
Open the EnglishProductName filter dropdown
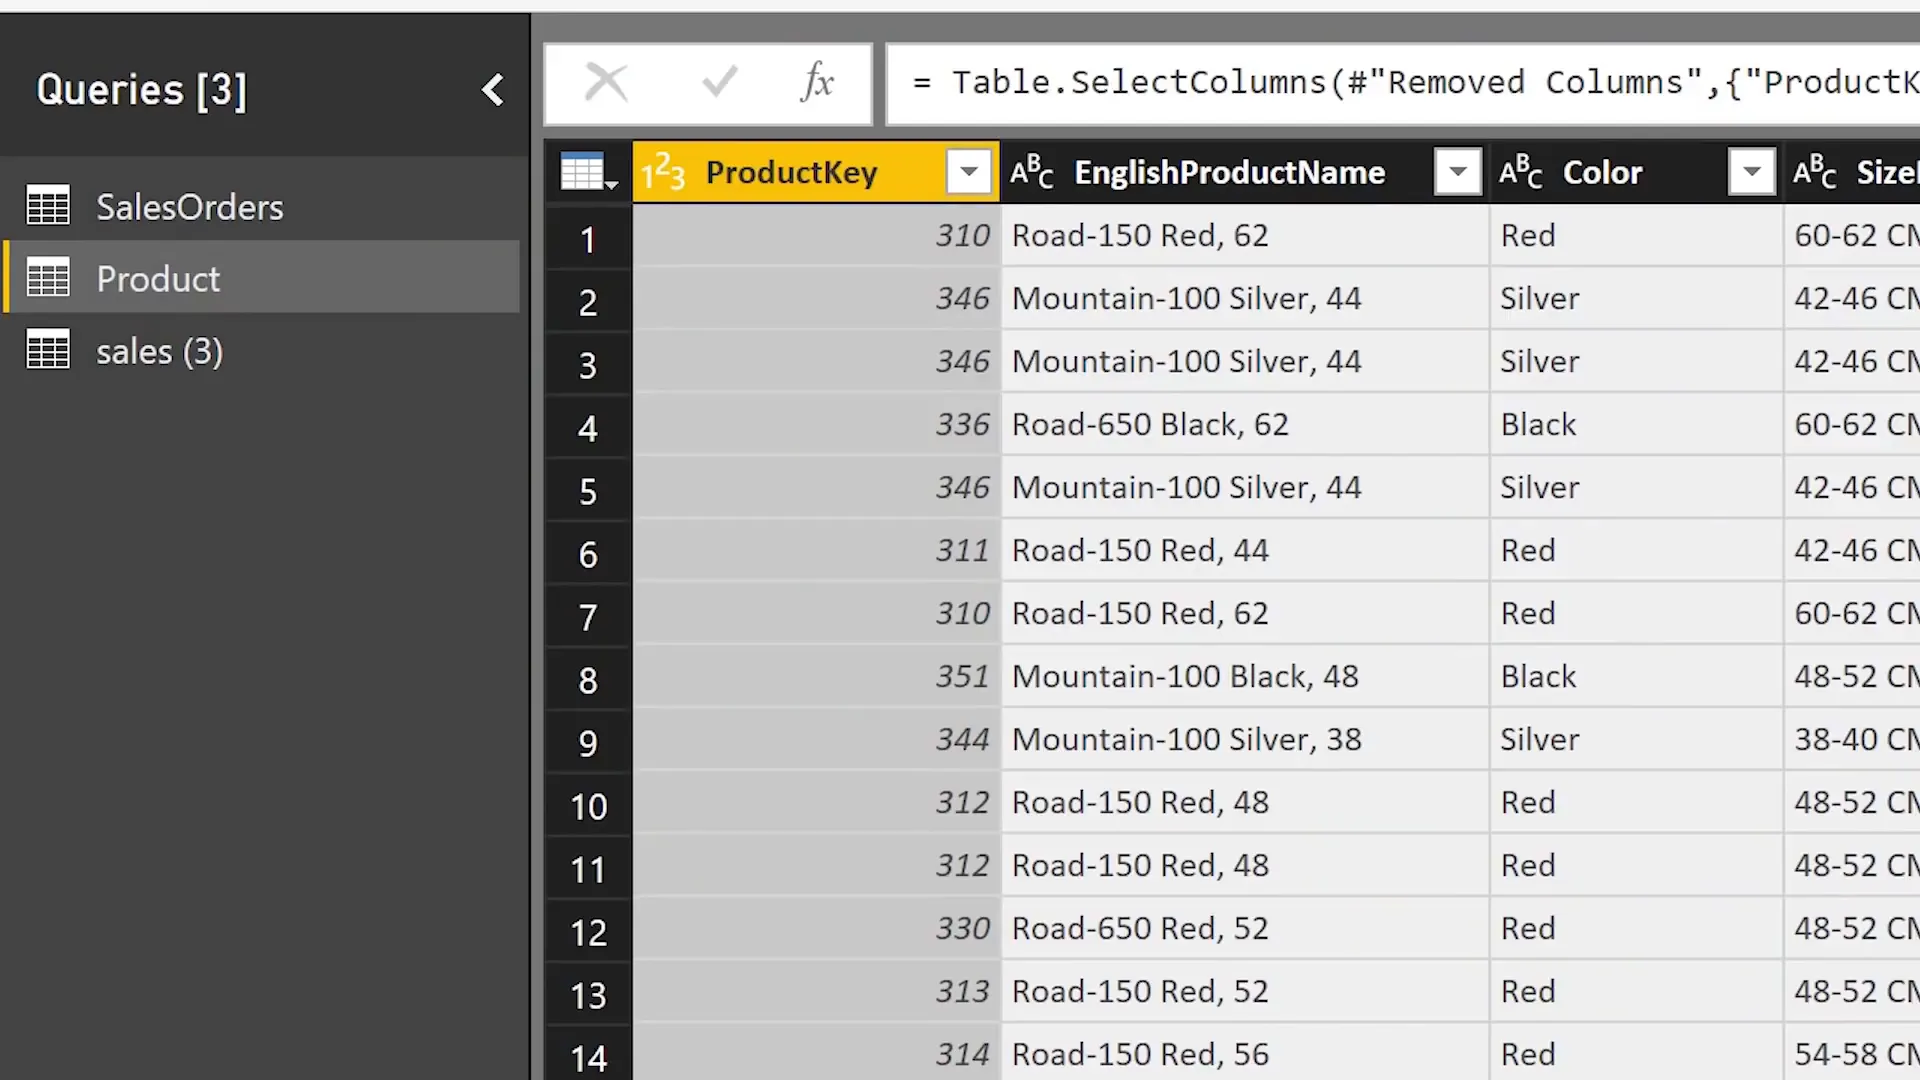(1457, 173)
